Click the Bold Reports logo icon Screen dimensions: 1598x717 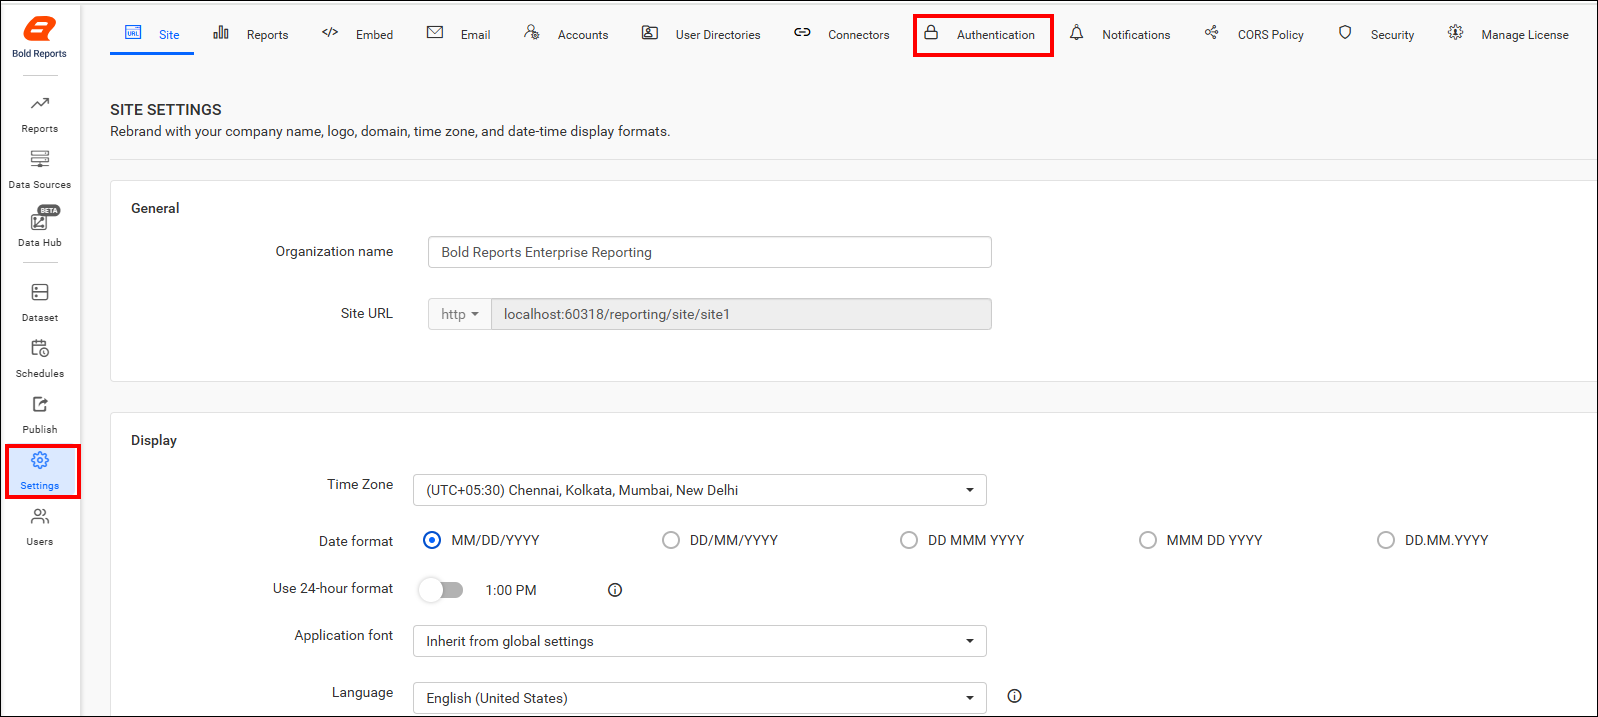(39, 29)
